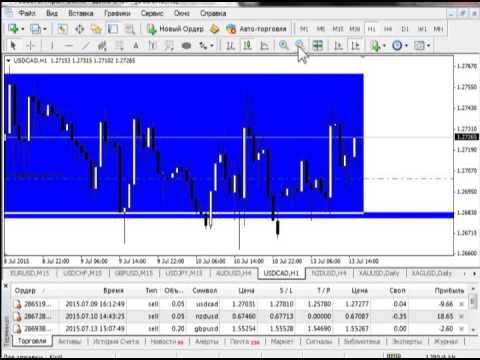
Task: Select the Fibonacci Retracement tool
Action: tap(119, 45)
